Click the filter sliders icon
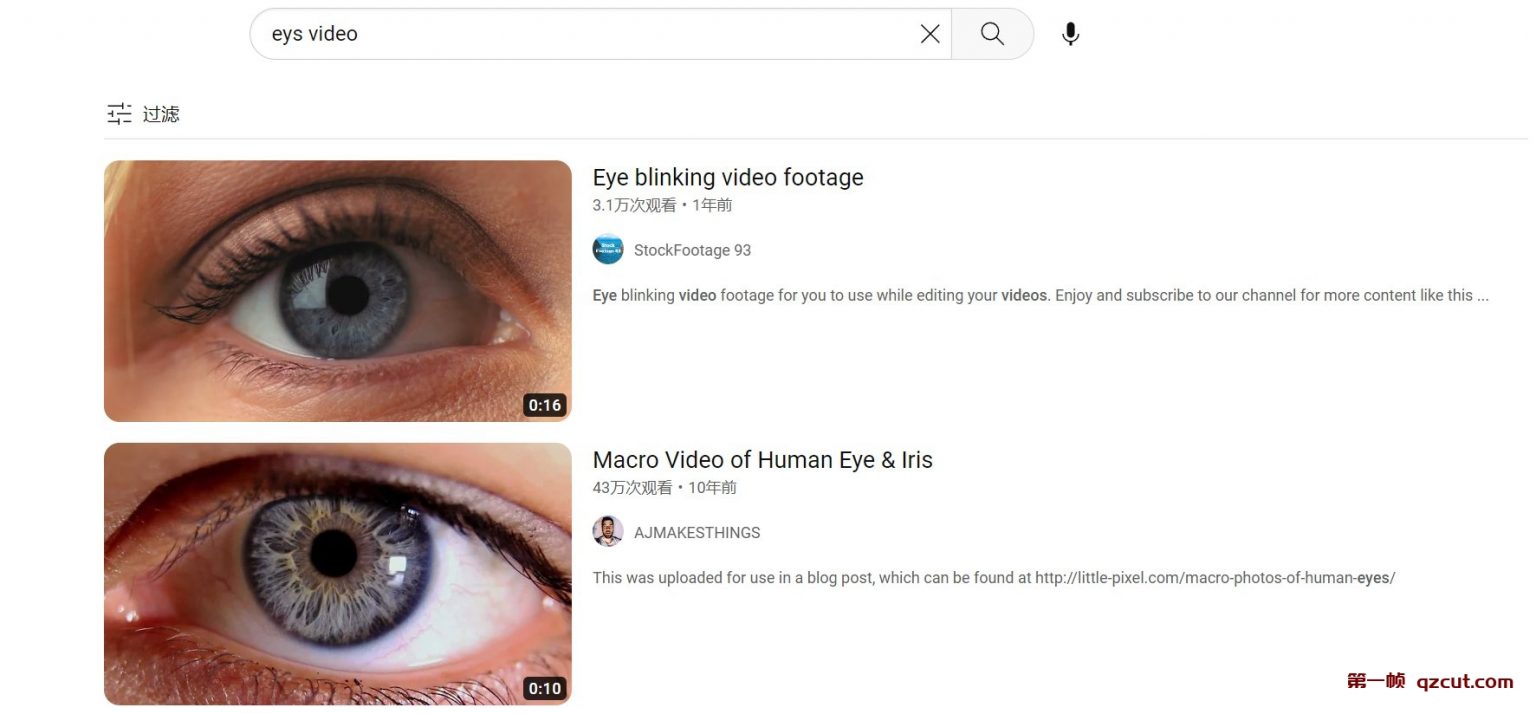The height and width of the screenshot is (714, 1536). [x=119, y=114]
